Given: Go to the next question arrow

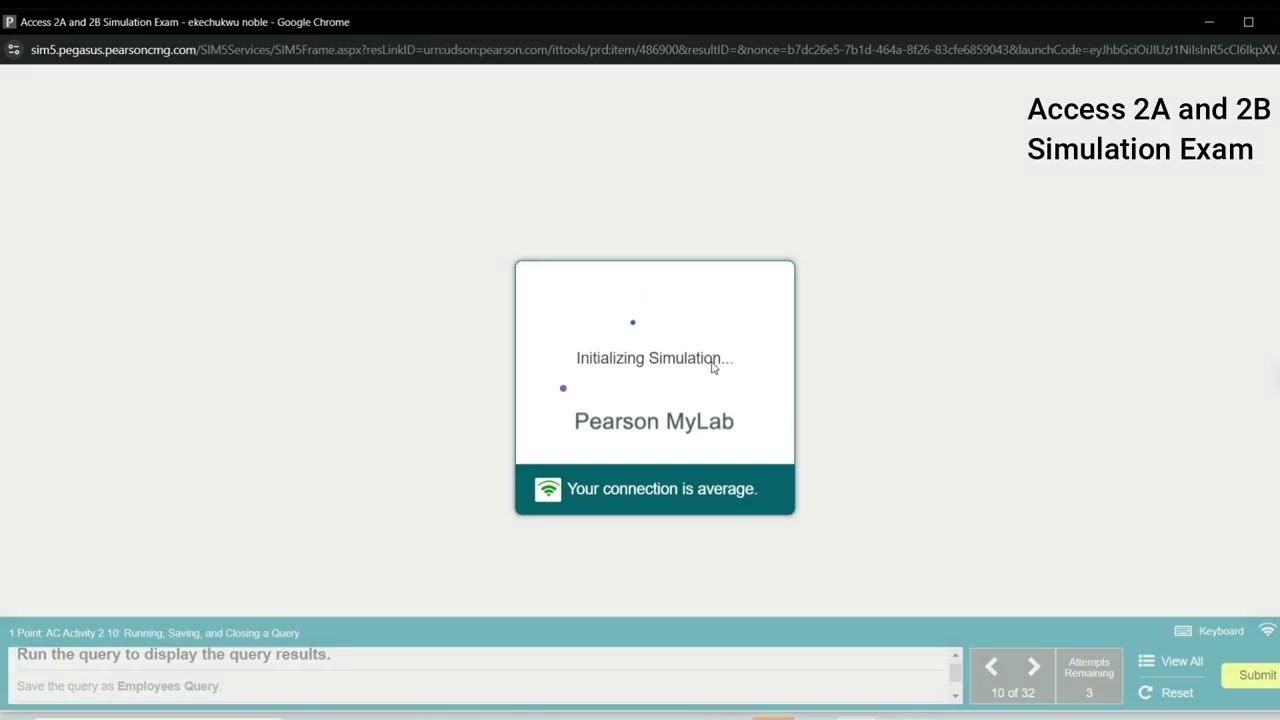Looking at the screenshot, I should point(1034,667).
